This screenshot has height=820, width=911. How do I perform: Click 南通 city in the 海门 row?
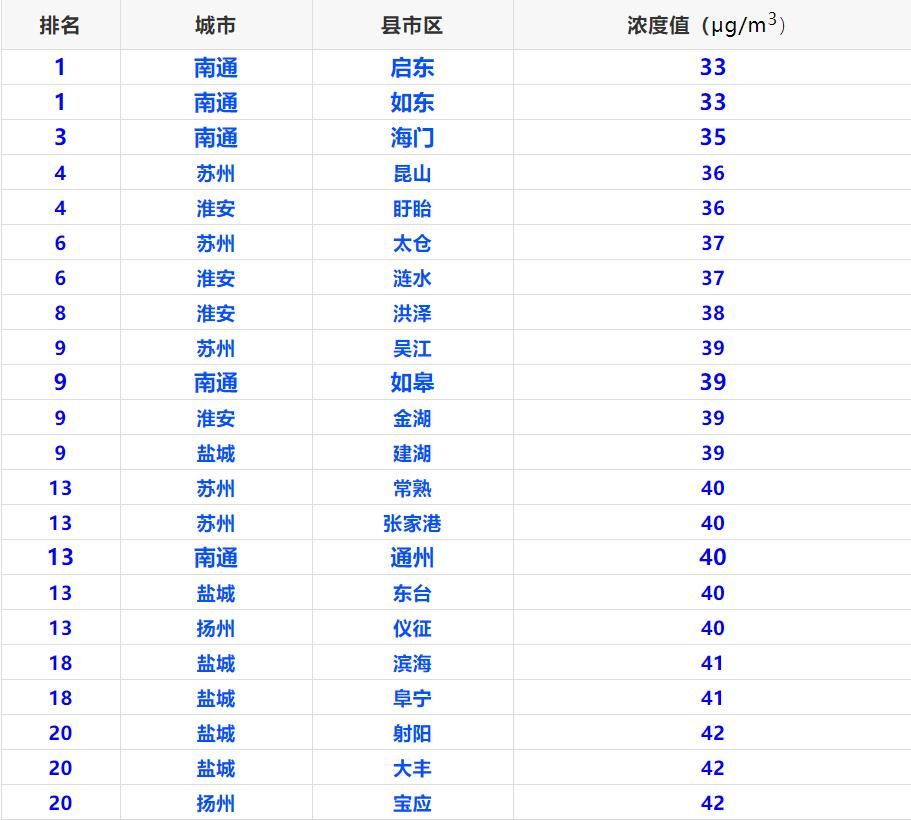point(216,138)
